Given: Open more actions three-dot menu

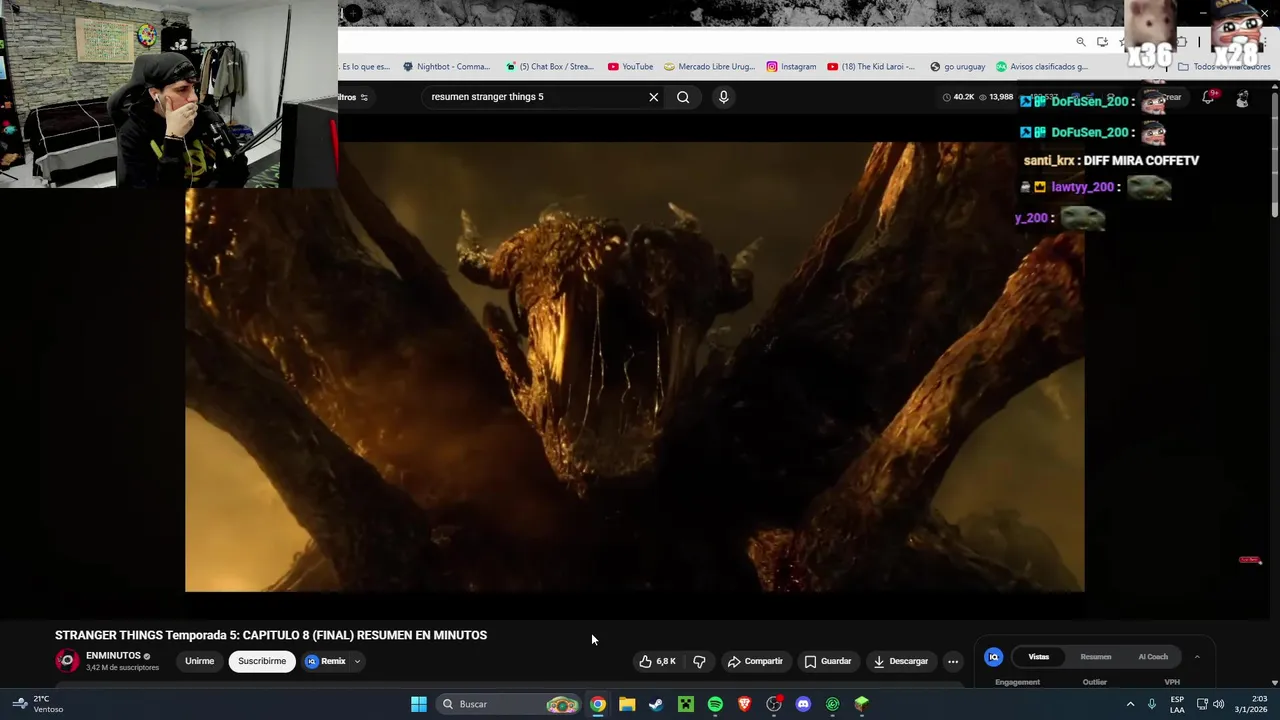Looking at the screenshot, I should click(x=952, y=661).
